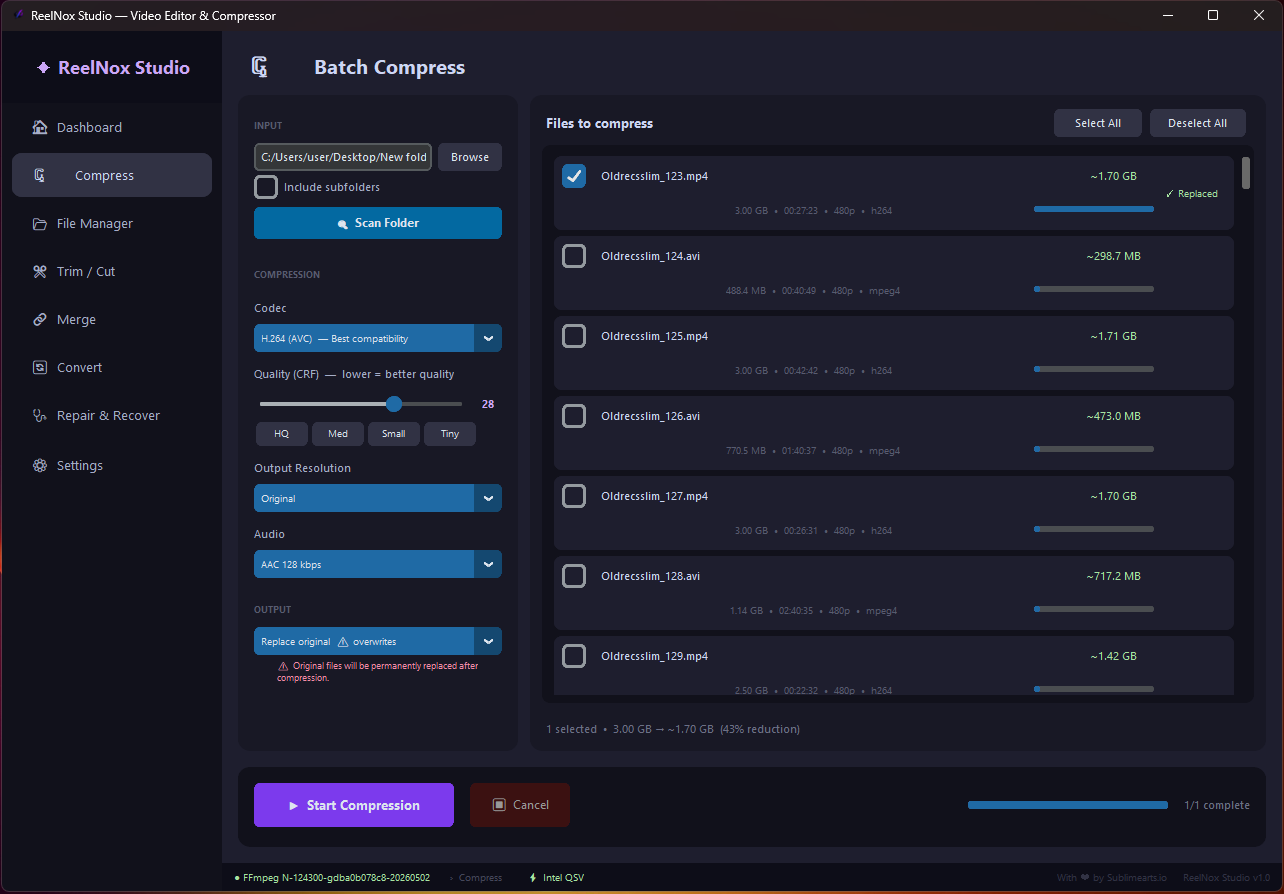
Task: Click Oldrecsslim_123.mp4 progress bar
Action: [1094, 209]
